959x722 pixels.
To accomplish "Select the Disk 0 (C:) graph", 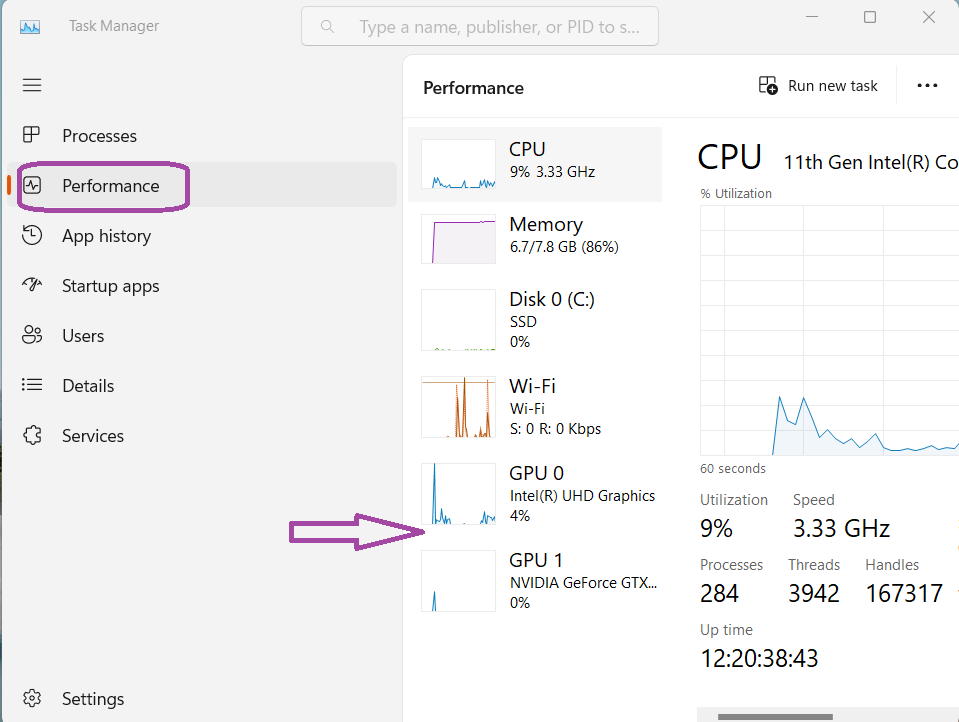I will [x=458, y=320].
